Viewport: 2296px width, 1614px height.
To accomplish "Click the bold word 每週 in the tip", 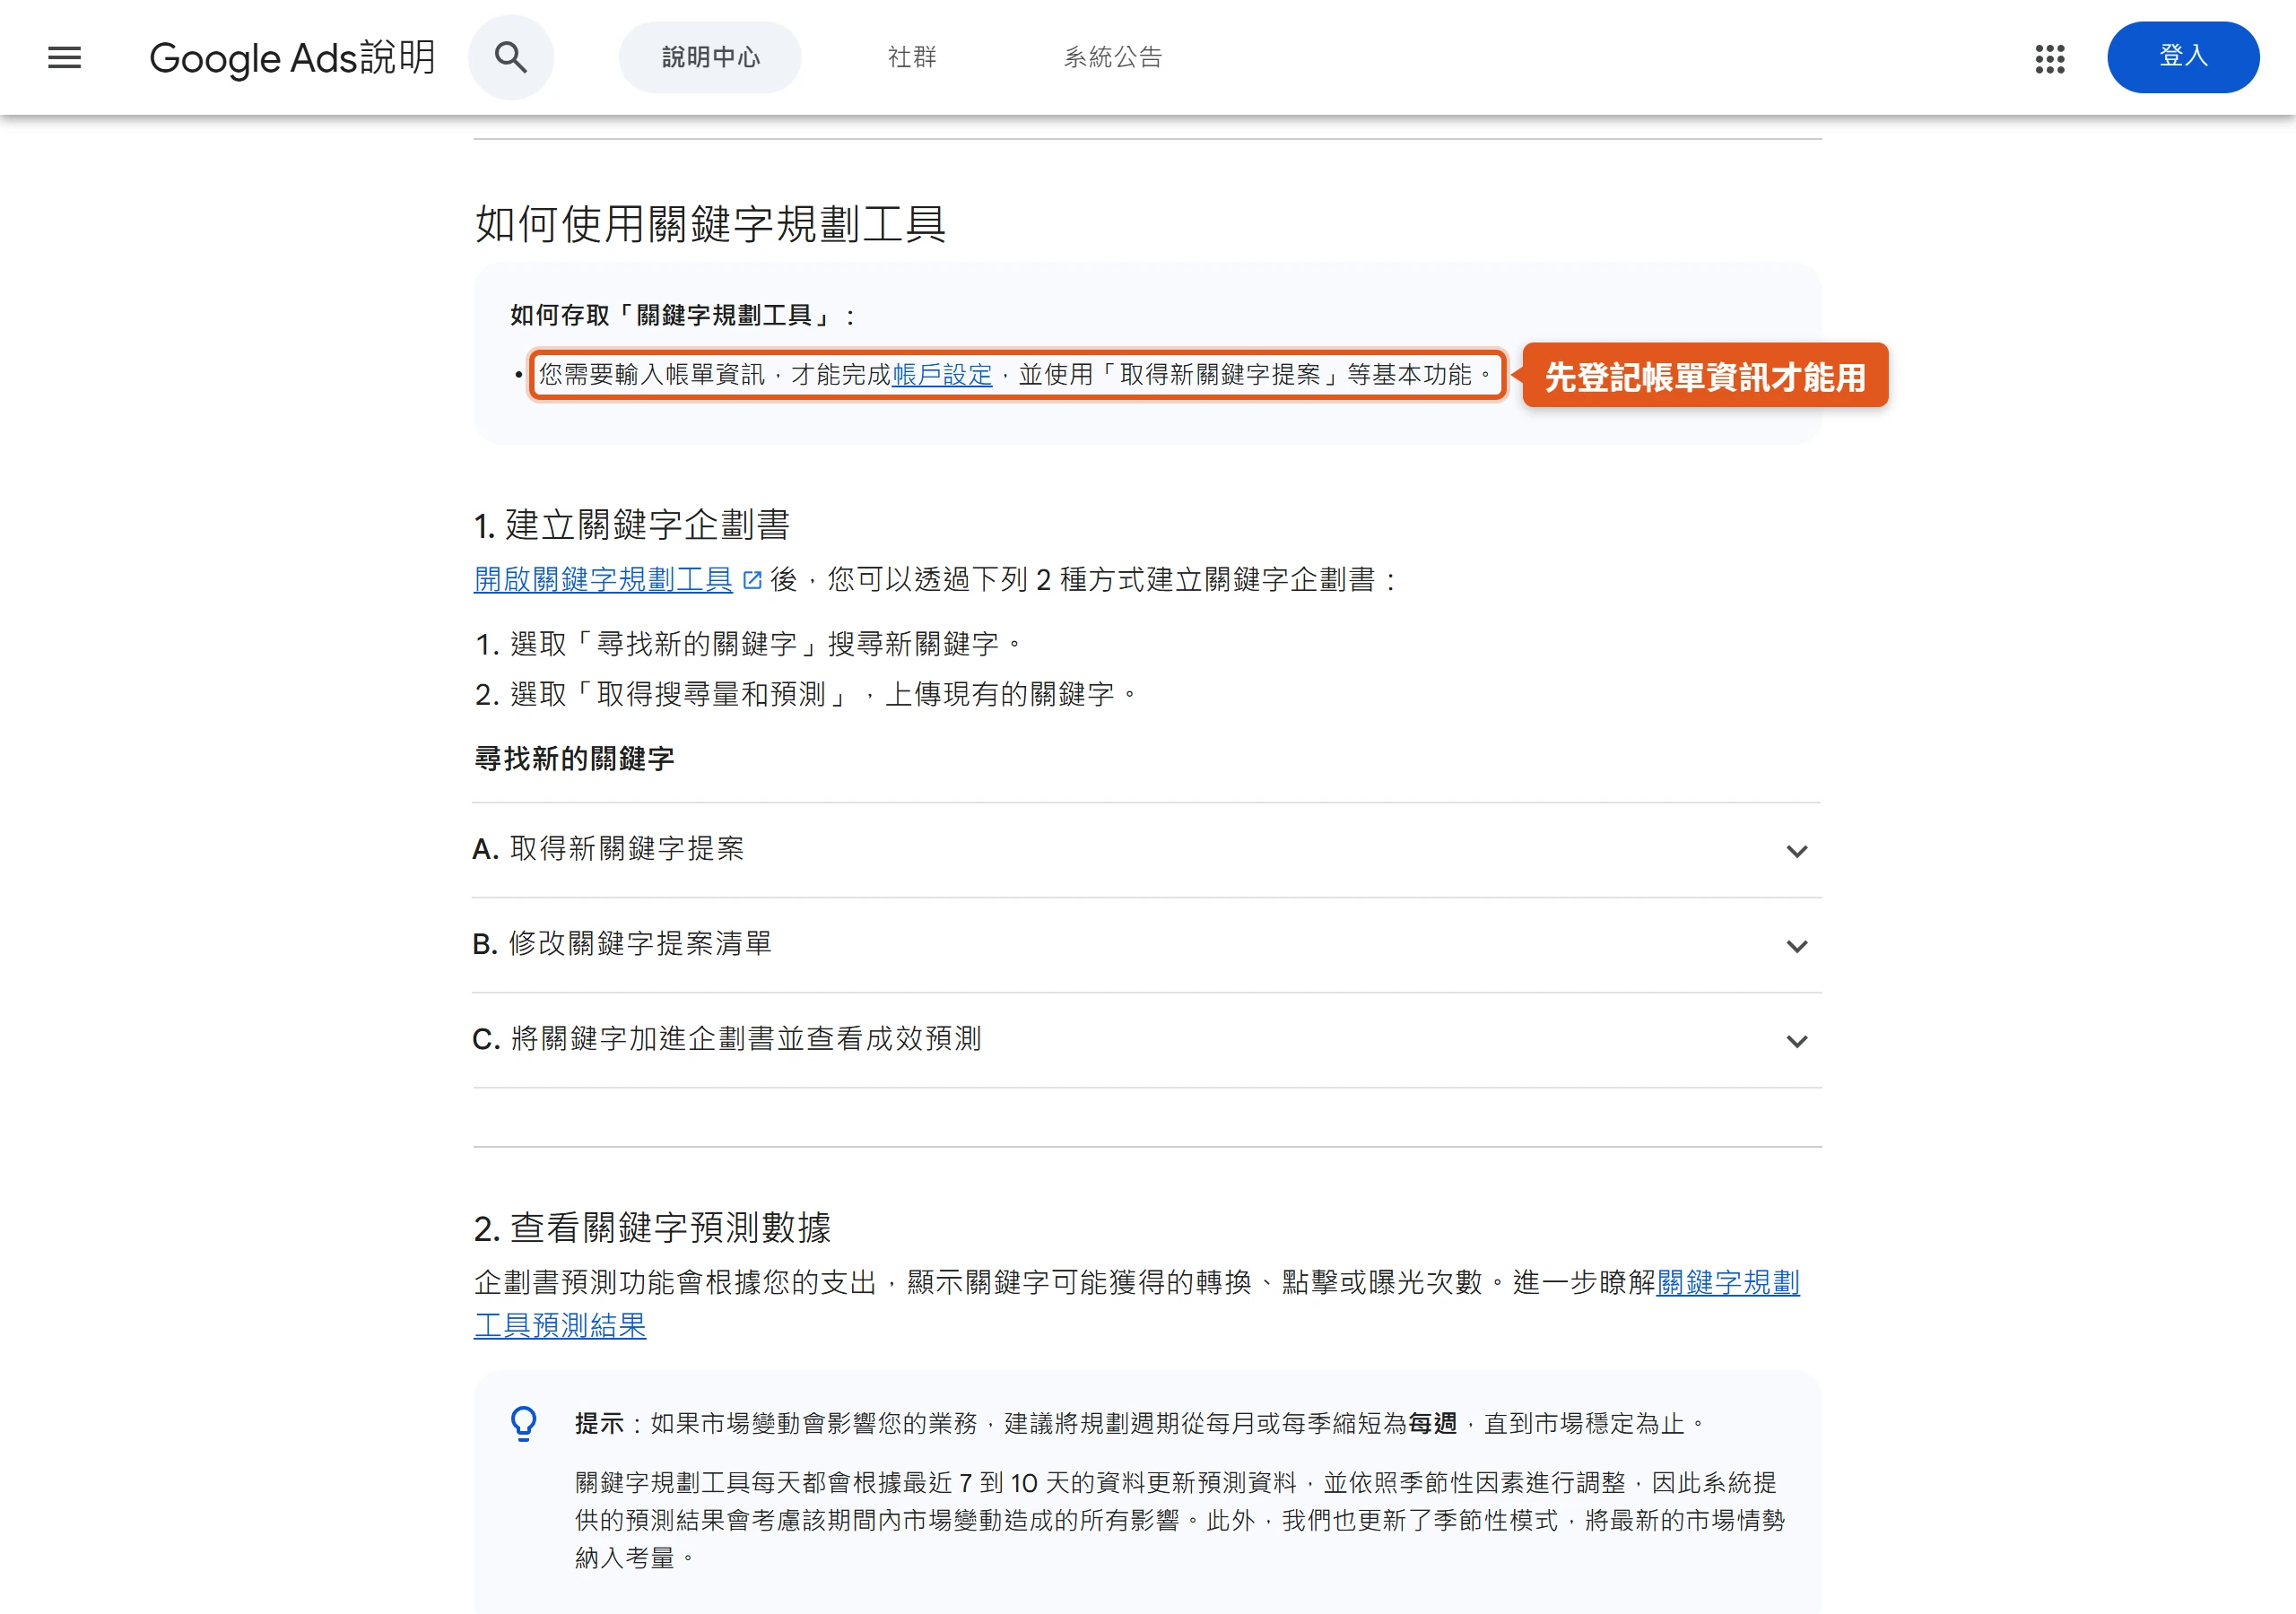I will tap(1432, 1423).
